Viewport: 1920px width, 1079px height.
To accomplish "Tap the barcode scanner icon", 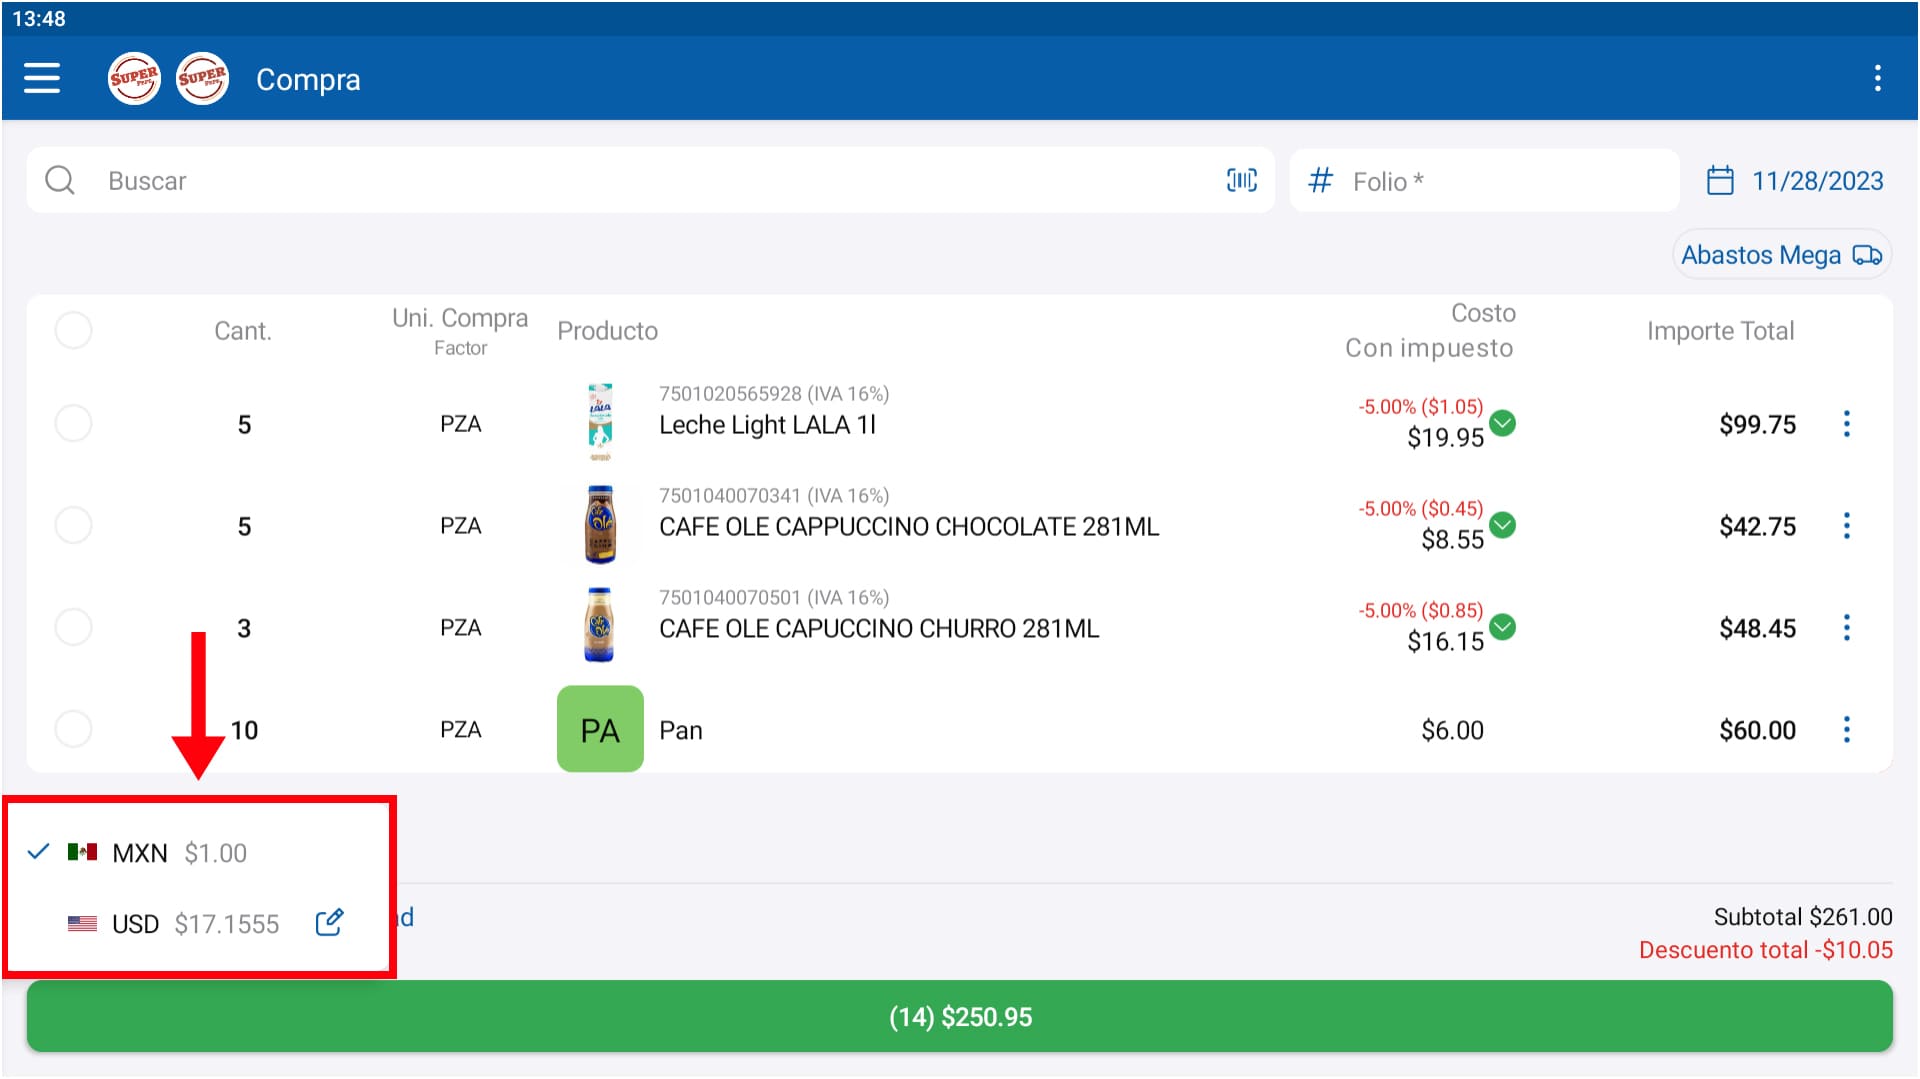I will [x=1241, y=180].
